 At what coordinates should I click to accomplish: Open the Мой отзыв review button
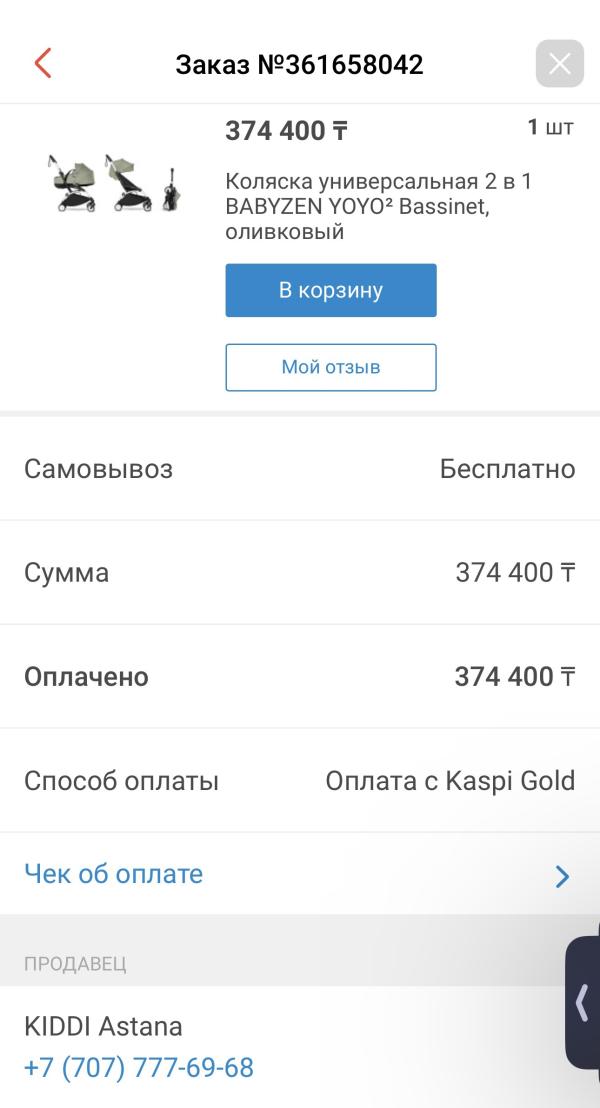[x=331, y=367]
